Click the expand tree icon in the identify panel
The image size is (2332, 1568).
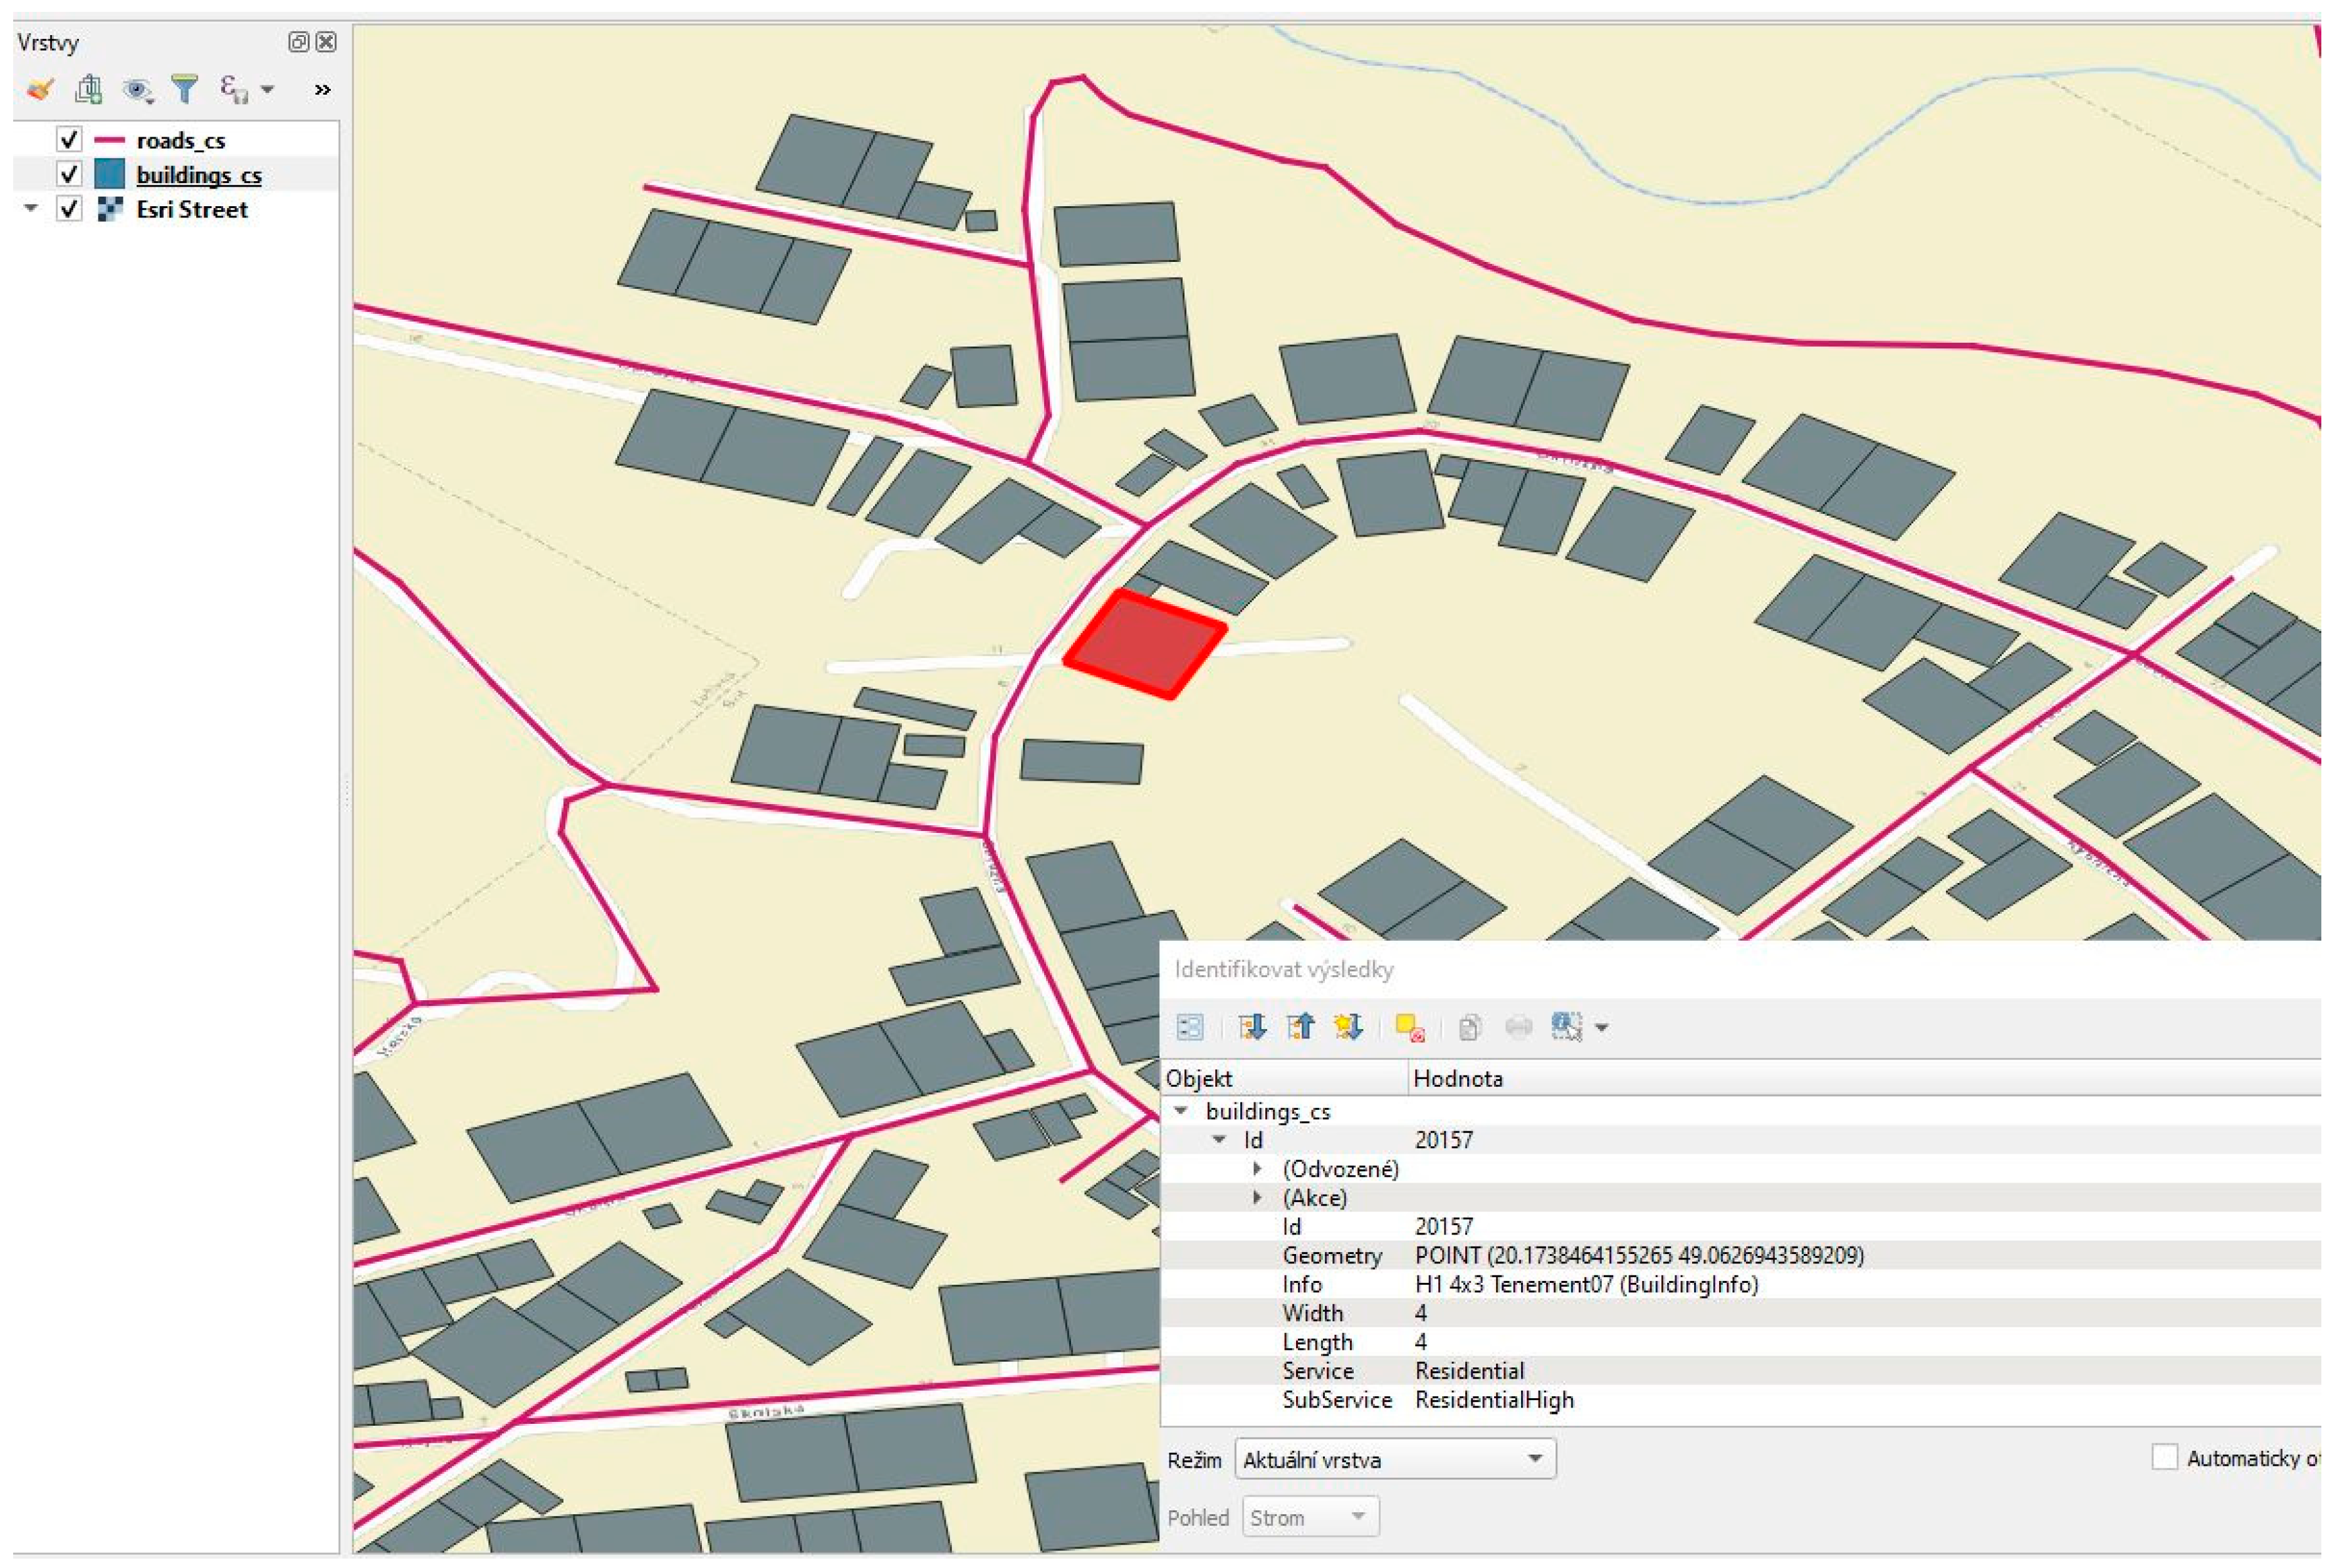click(x=1251, y=1027)
